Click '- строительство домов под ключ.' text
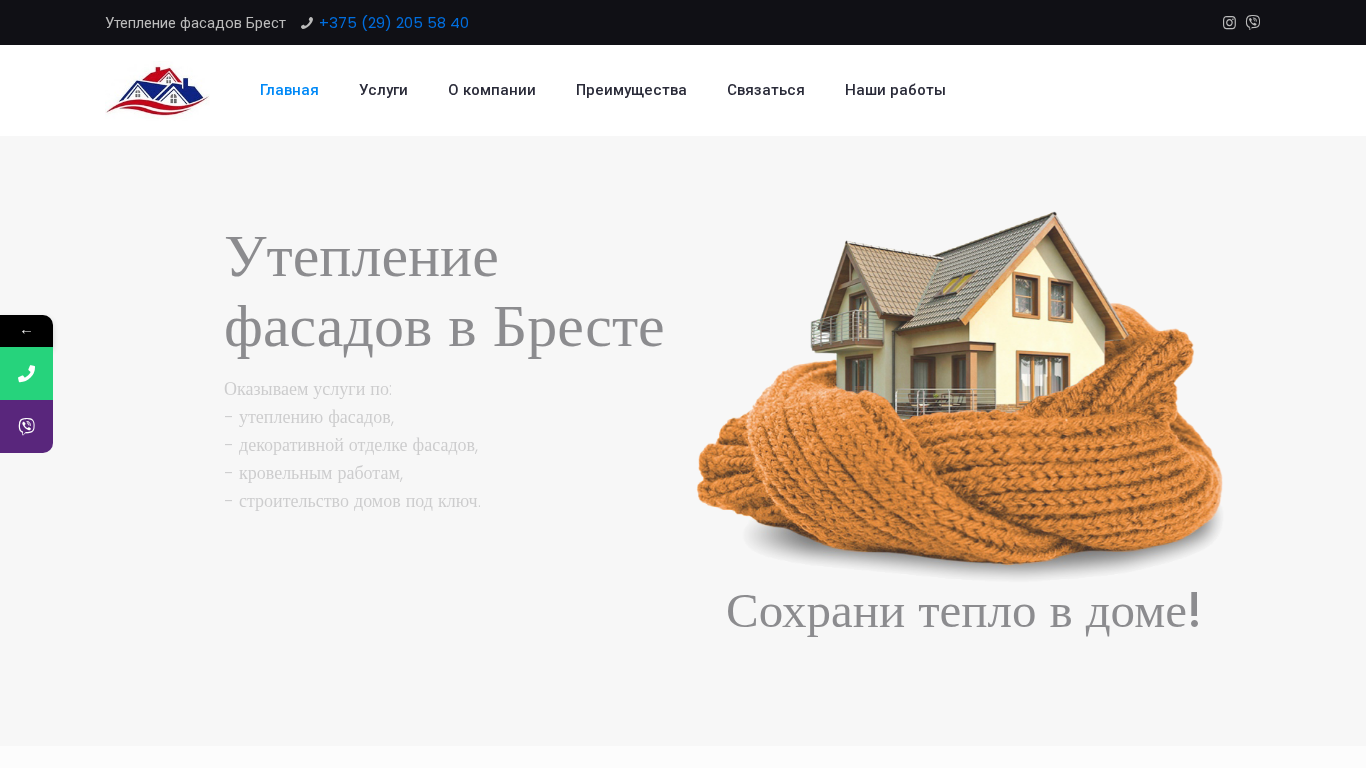Image resolution: width=1366 pixels, height=768 pixels. [x=353, y=501]
